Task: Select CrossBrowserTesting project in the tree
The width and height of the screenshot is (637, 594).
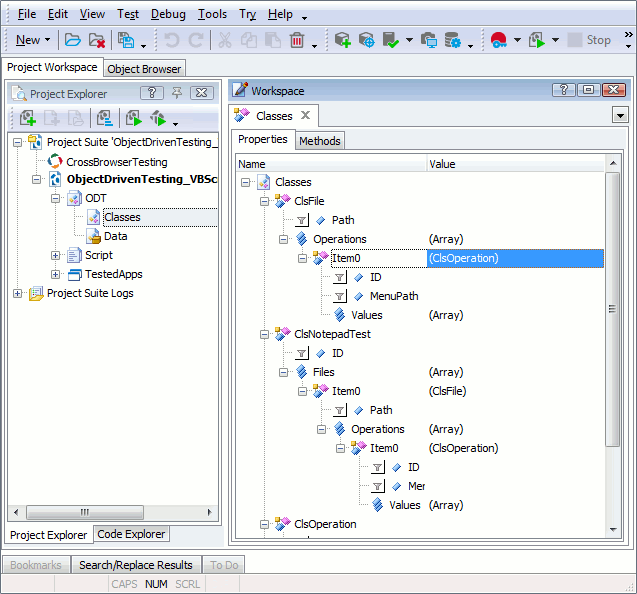Action: click(x=116, y=161)
